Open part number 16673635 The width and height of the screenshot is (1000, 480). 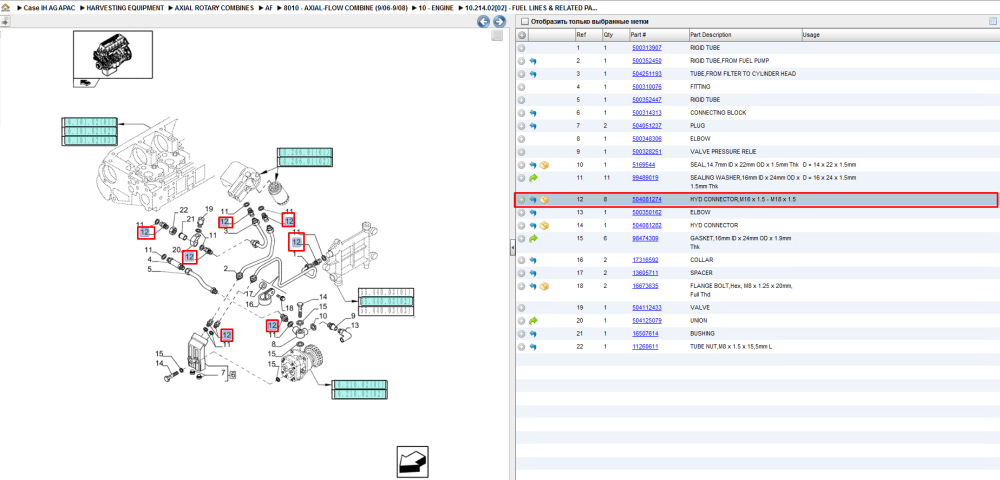pyautogui.click(x=645, y=286)
